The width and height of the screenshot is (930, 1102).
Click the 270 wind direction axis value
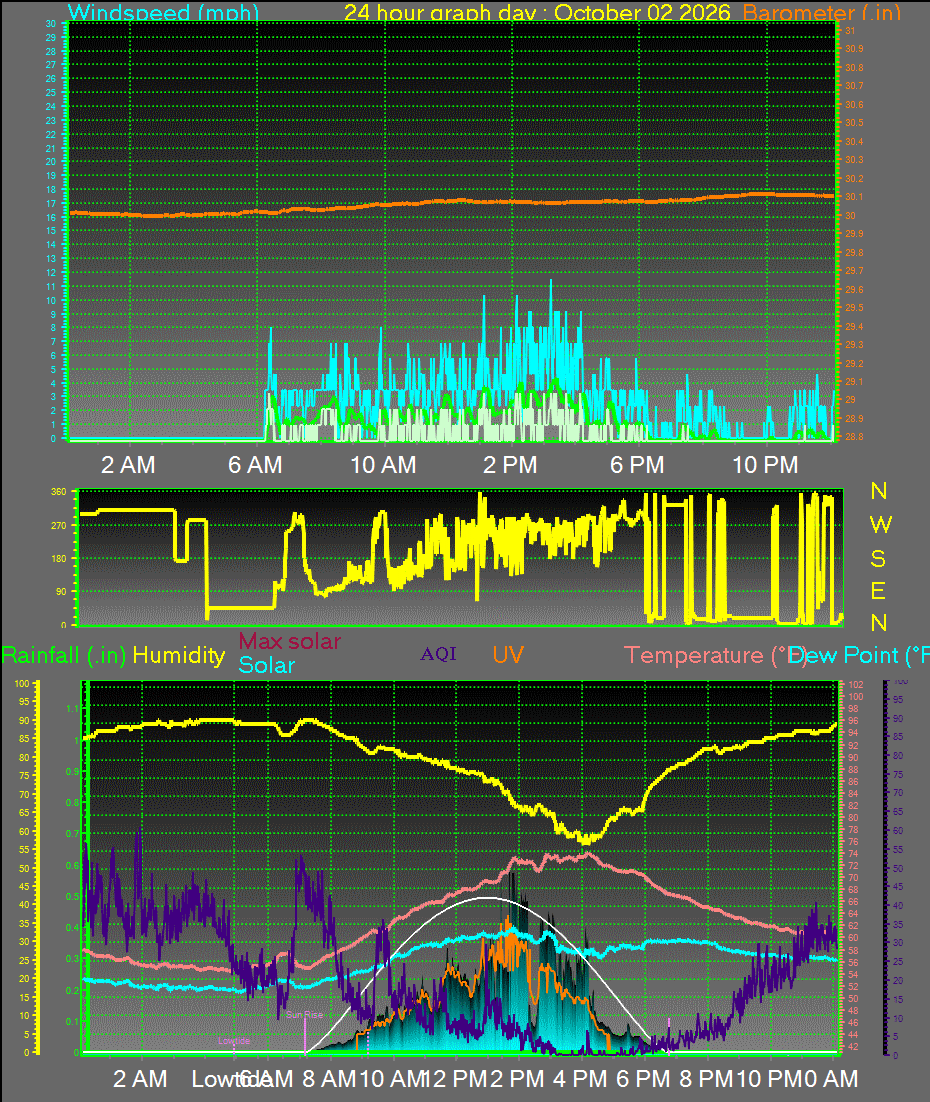59,526
